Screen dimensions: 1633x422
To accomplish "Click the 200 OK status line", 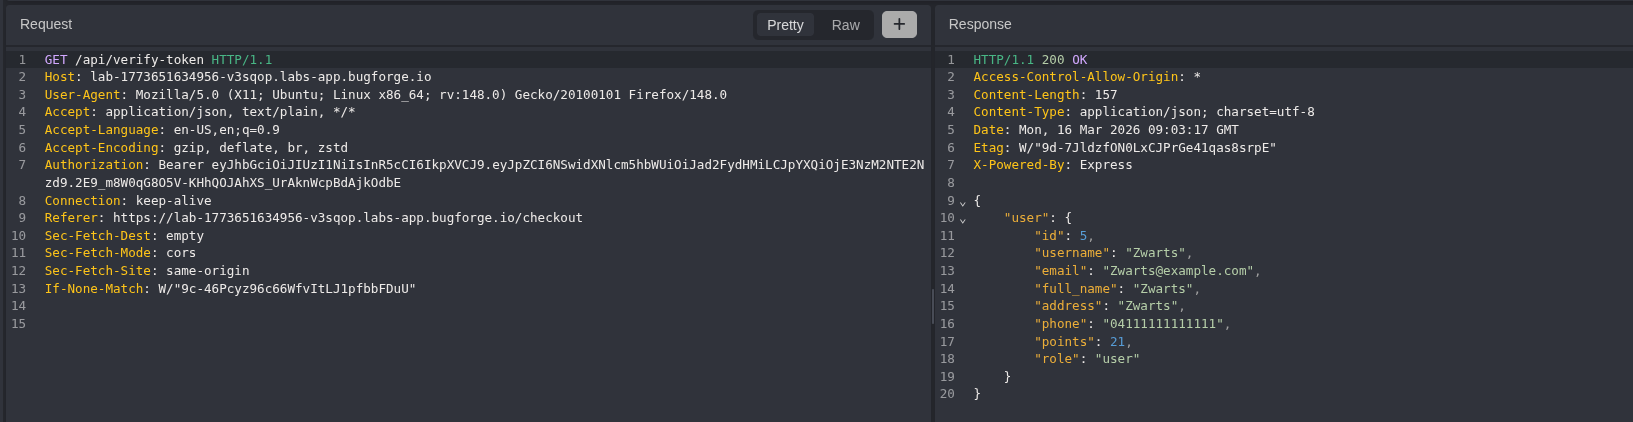I will tap(1030, 60).
